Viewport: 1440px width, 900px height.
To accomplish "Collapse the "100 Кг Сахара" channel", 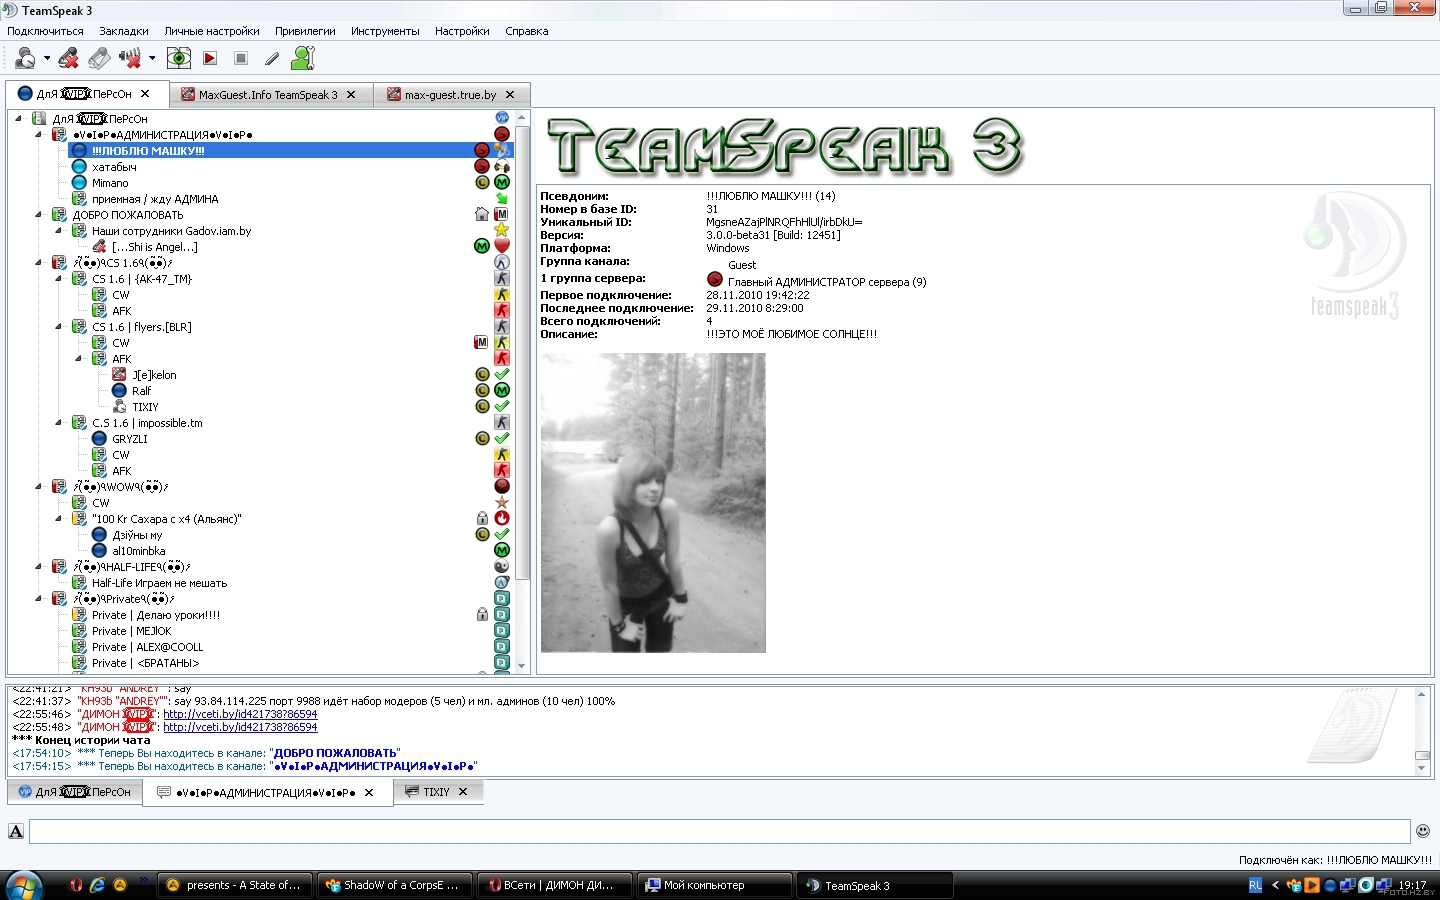I will click(59, 518).
